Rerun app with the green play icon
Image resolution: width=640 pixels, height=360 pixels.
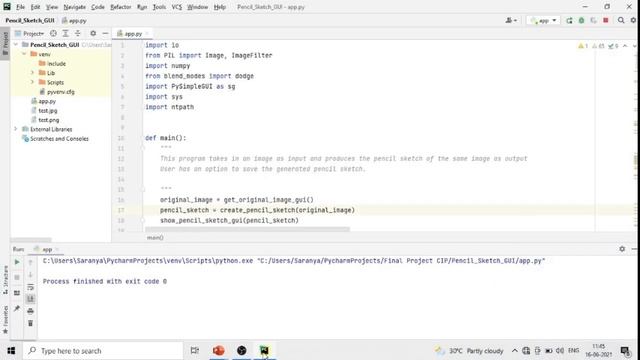(x=17, y=262)
